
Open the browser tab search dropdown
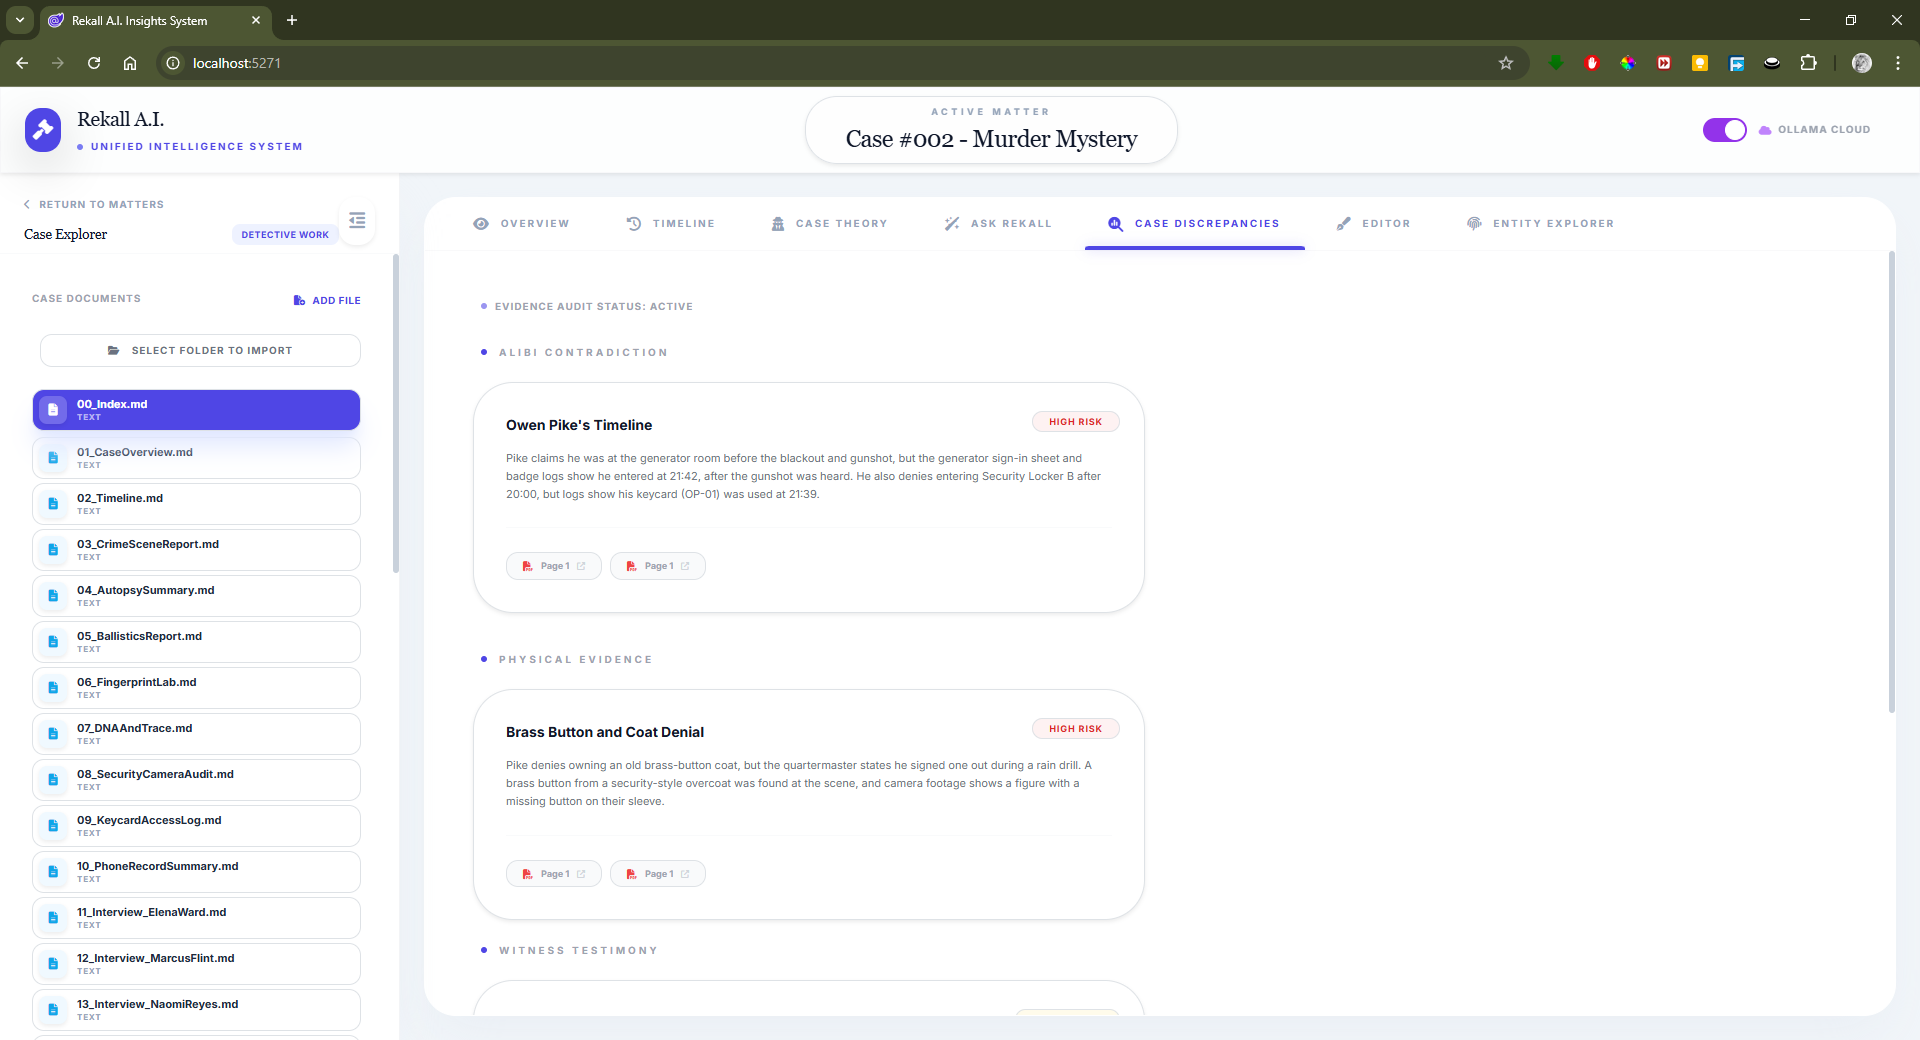[19, 20]
